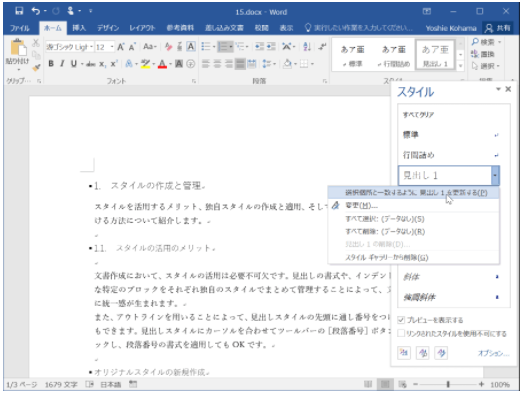Click the Paste clipboard icon
The height and width of the screenshot is (395, 523).
pos(18,47)
